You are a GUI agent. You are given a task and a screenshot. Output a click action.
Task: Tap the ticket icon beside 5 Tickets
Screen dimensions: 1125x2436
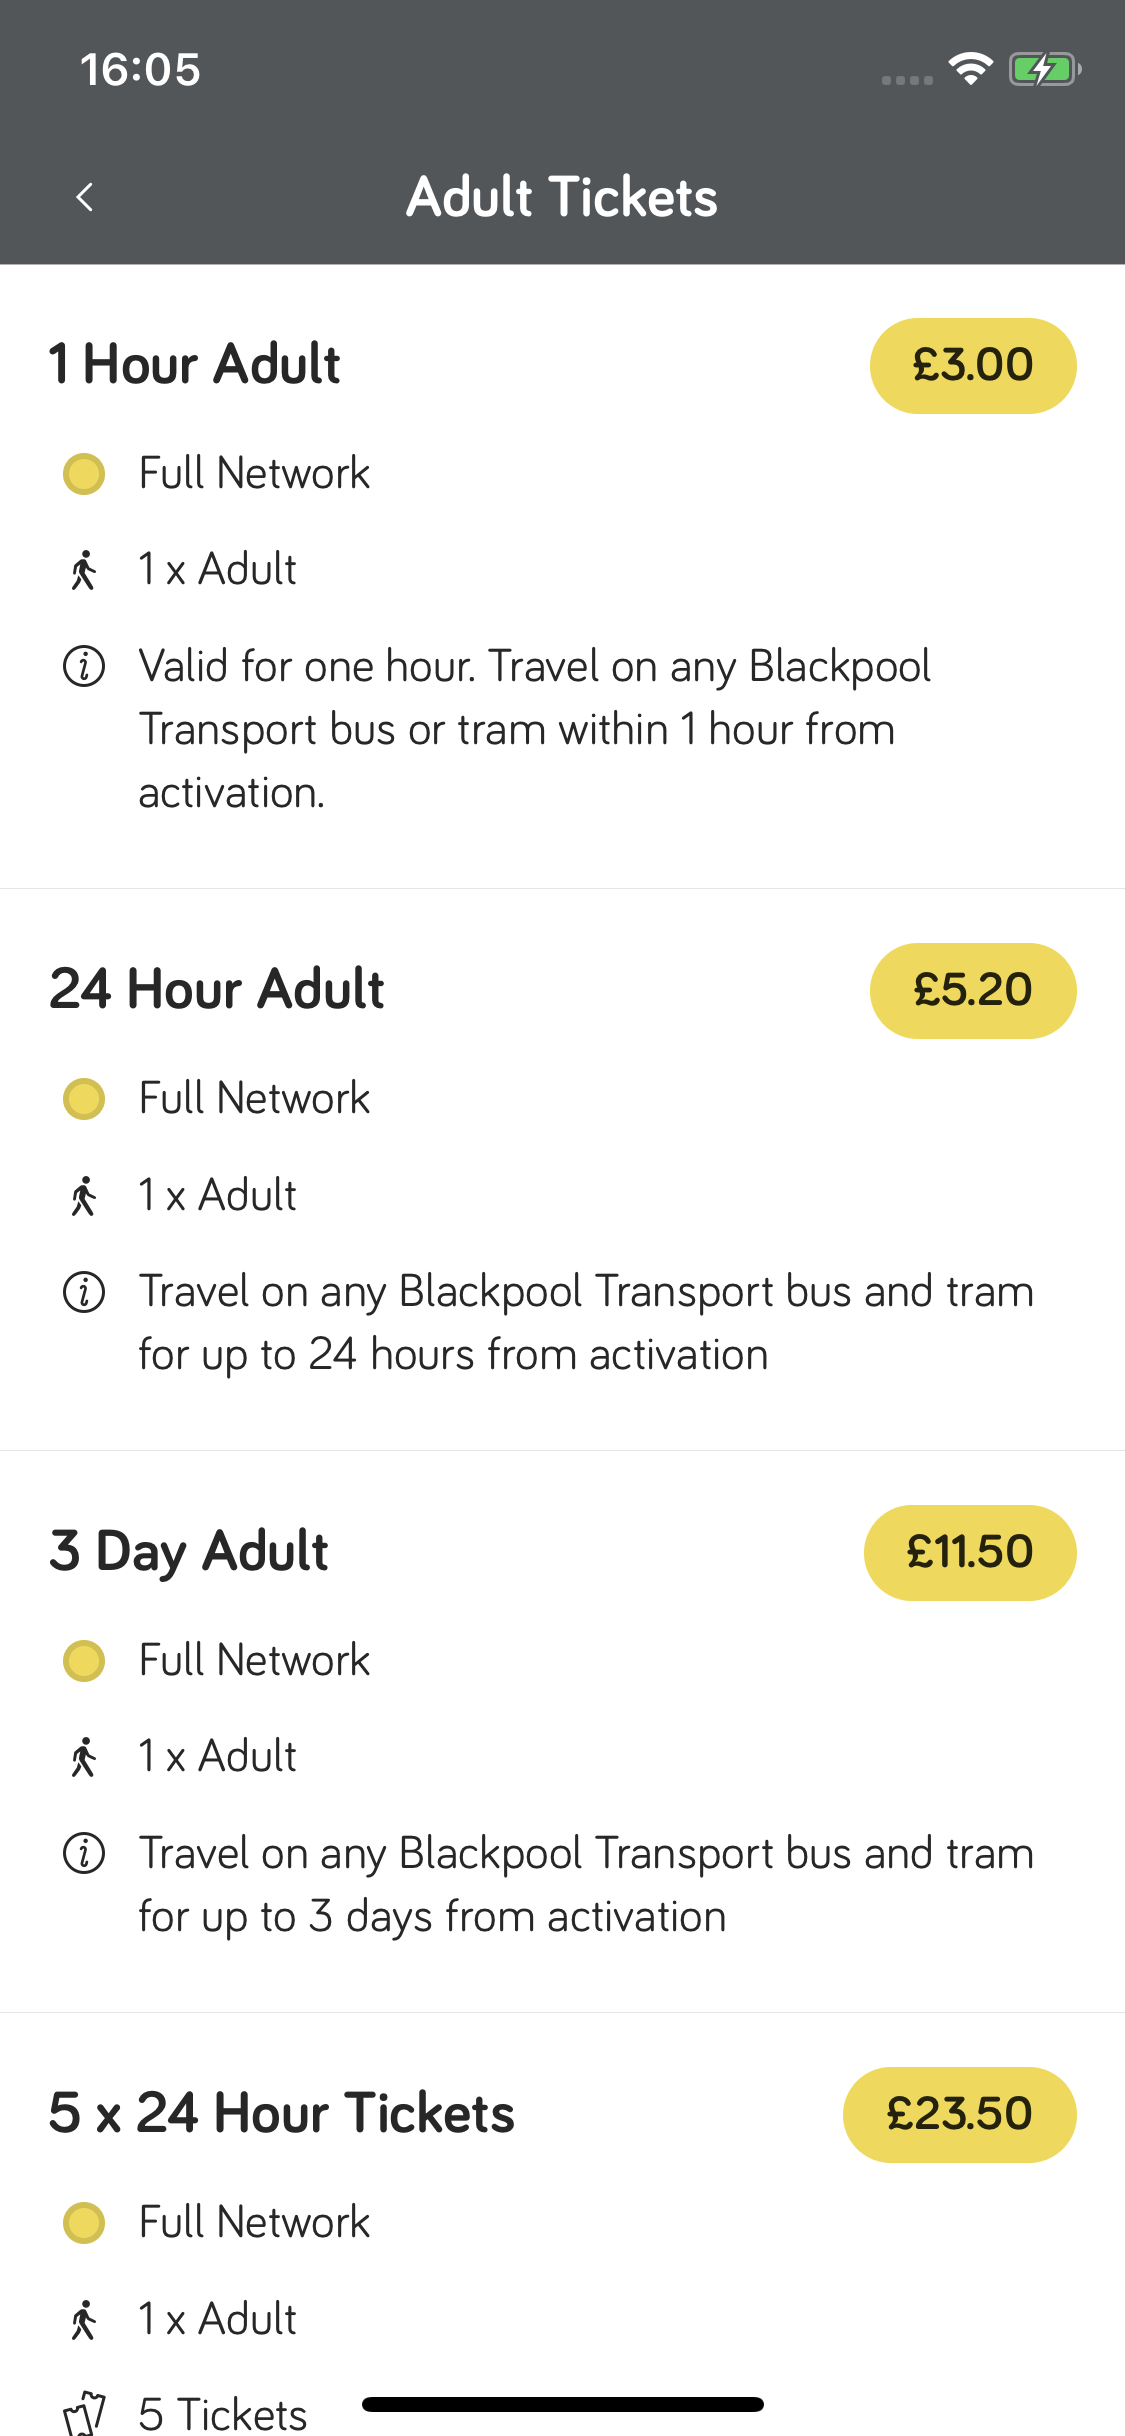point(84,2412)
